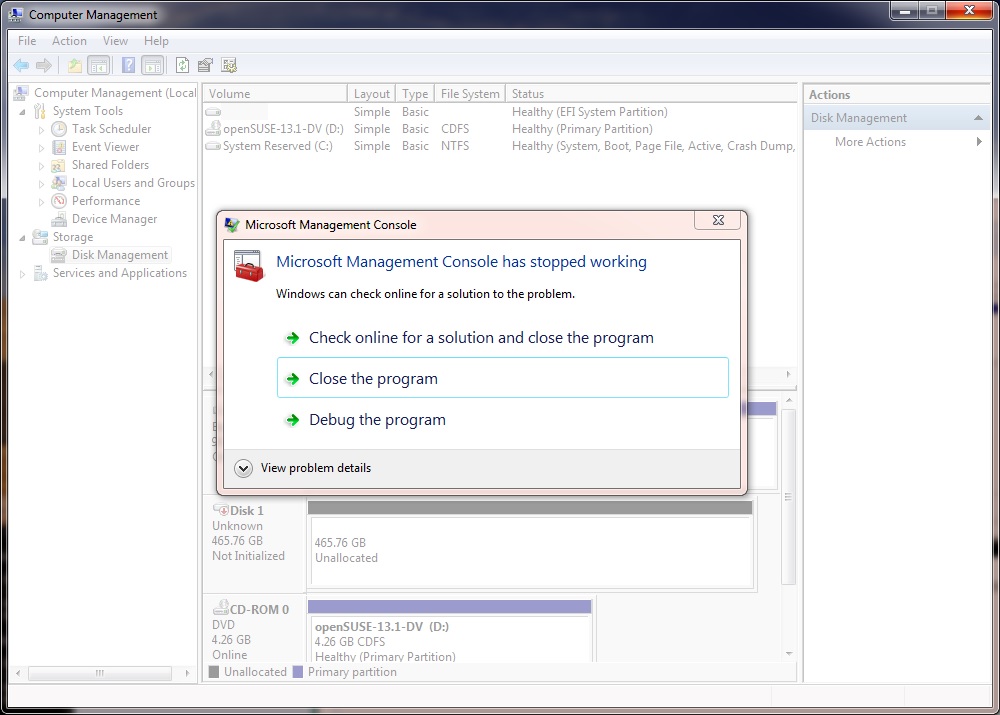Expand the Event Viewer node arrow

pos(41,148)
